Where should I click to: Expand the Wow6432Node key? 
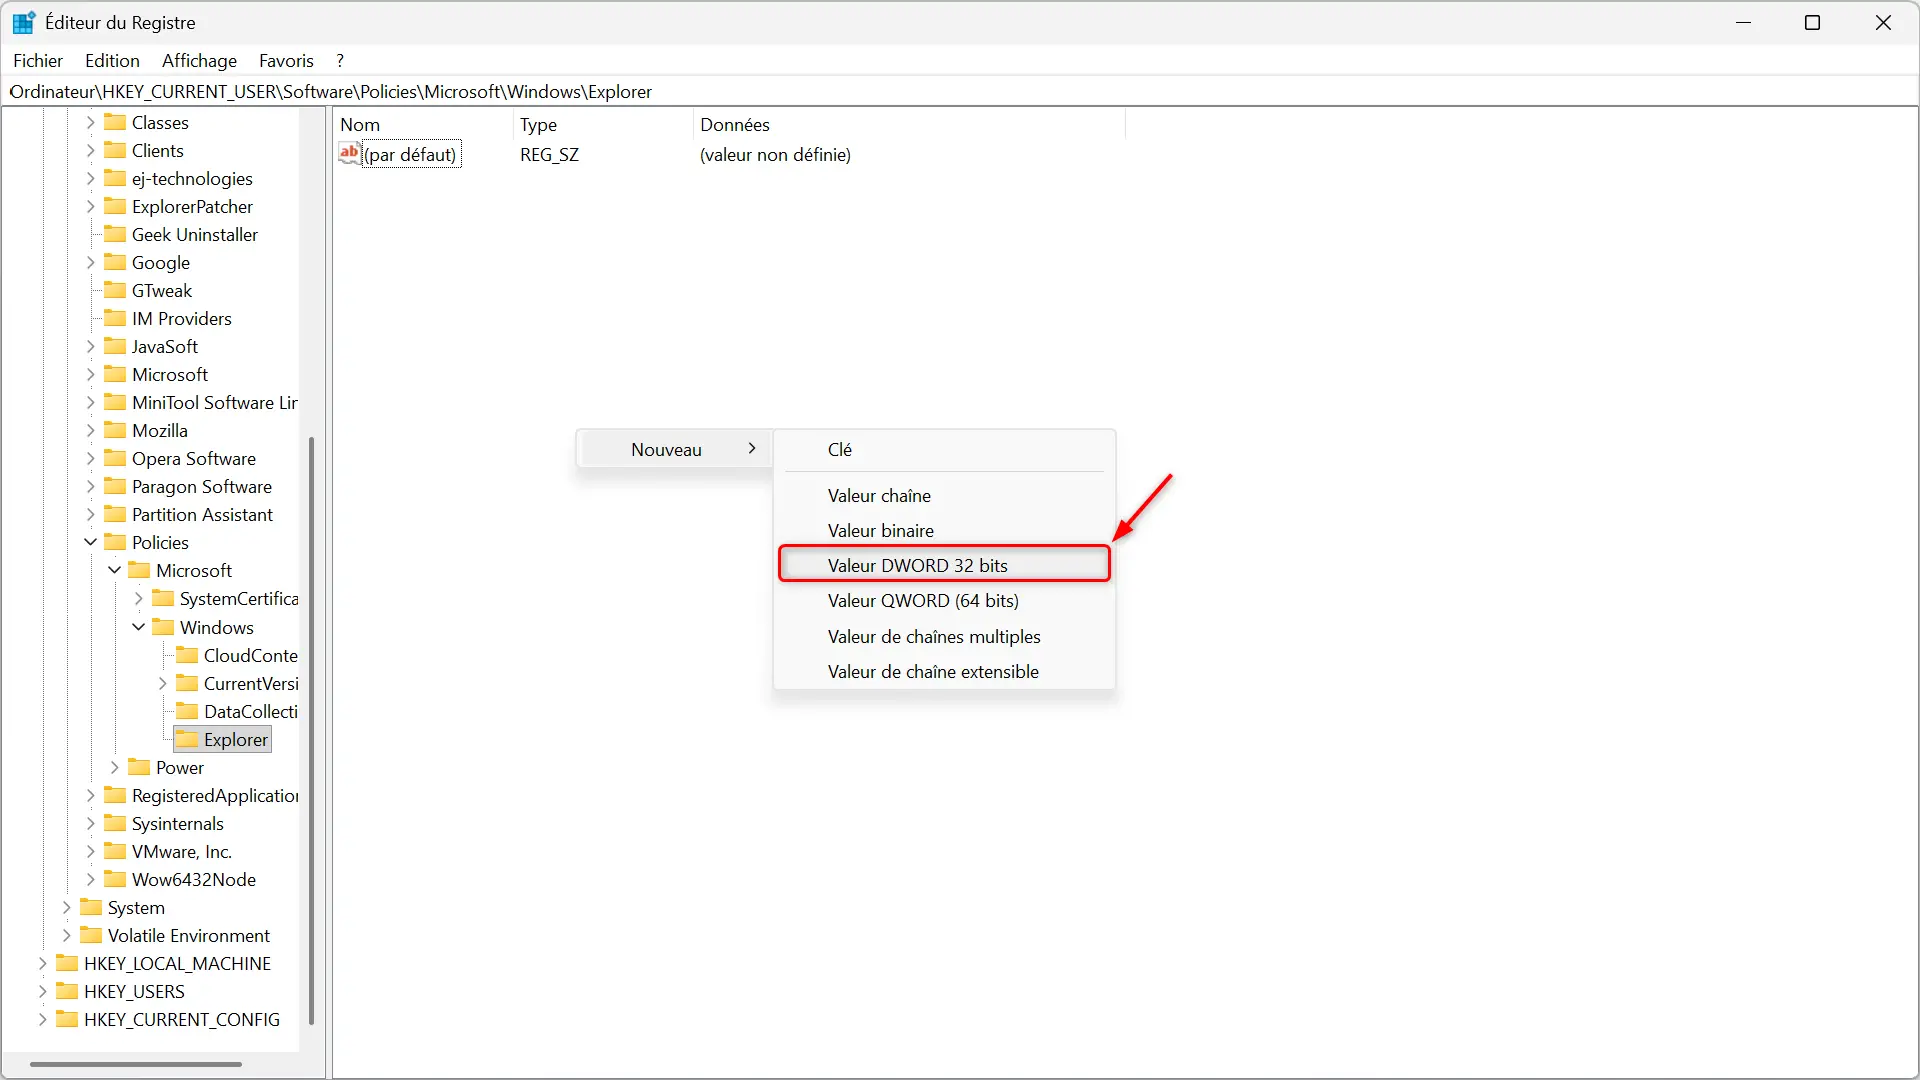tap(91, 879)
